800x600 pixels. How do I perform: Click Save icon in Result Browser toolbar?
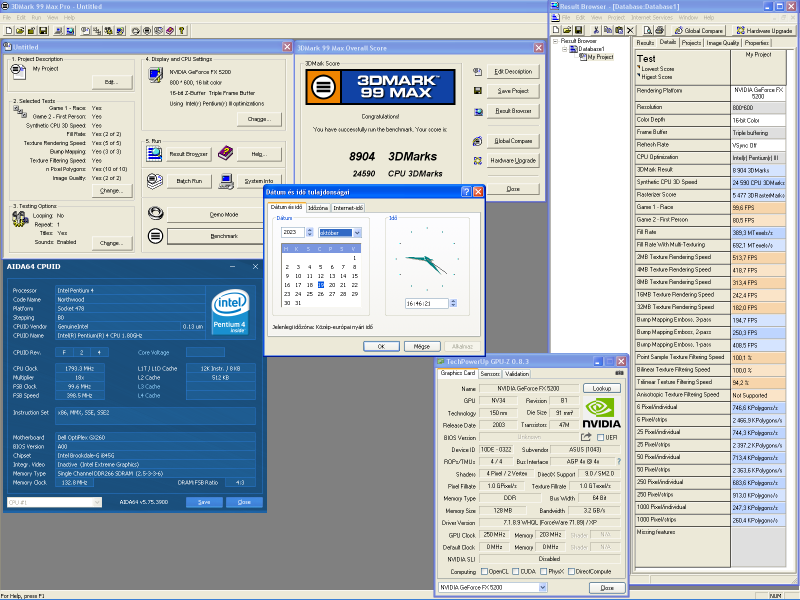tap(579, 31)
